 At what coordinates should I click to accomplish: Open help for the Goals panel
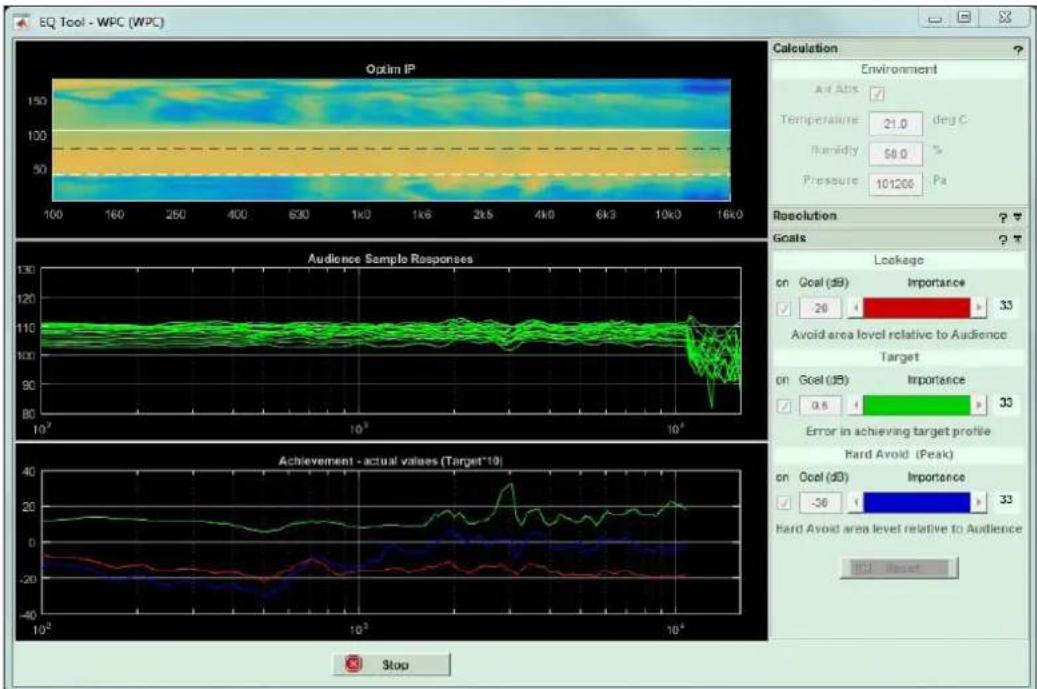tap(1003, 239)
